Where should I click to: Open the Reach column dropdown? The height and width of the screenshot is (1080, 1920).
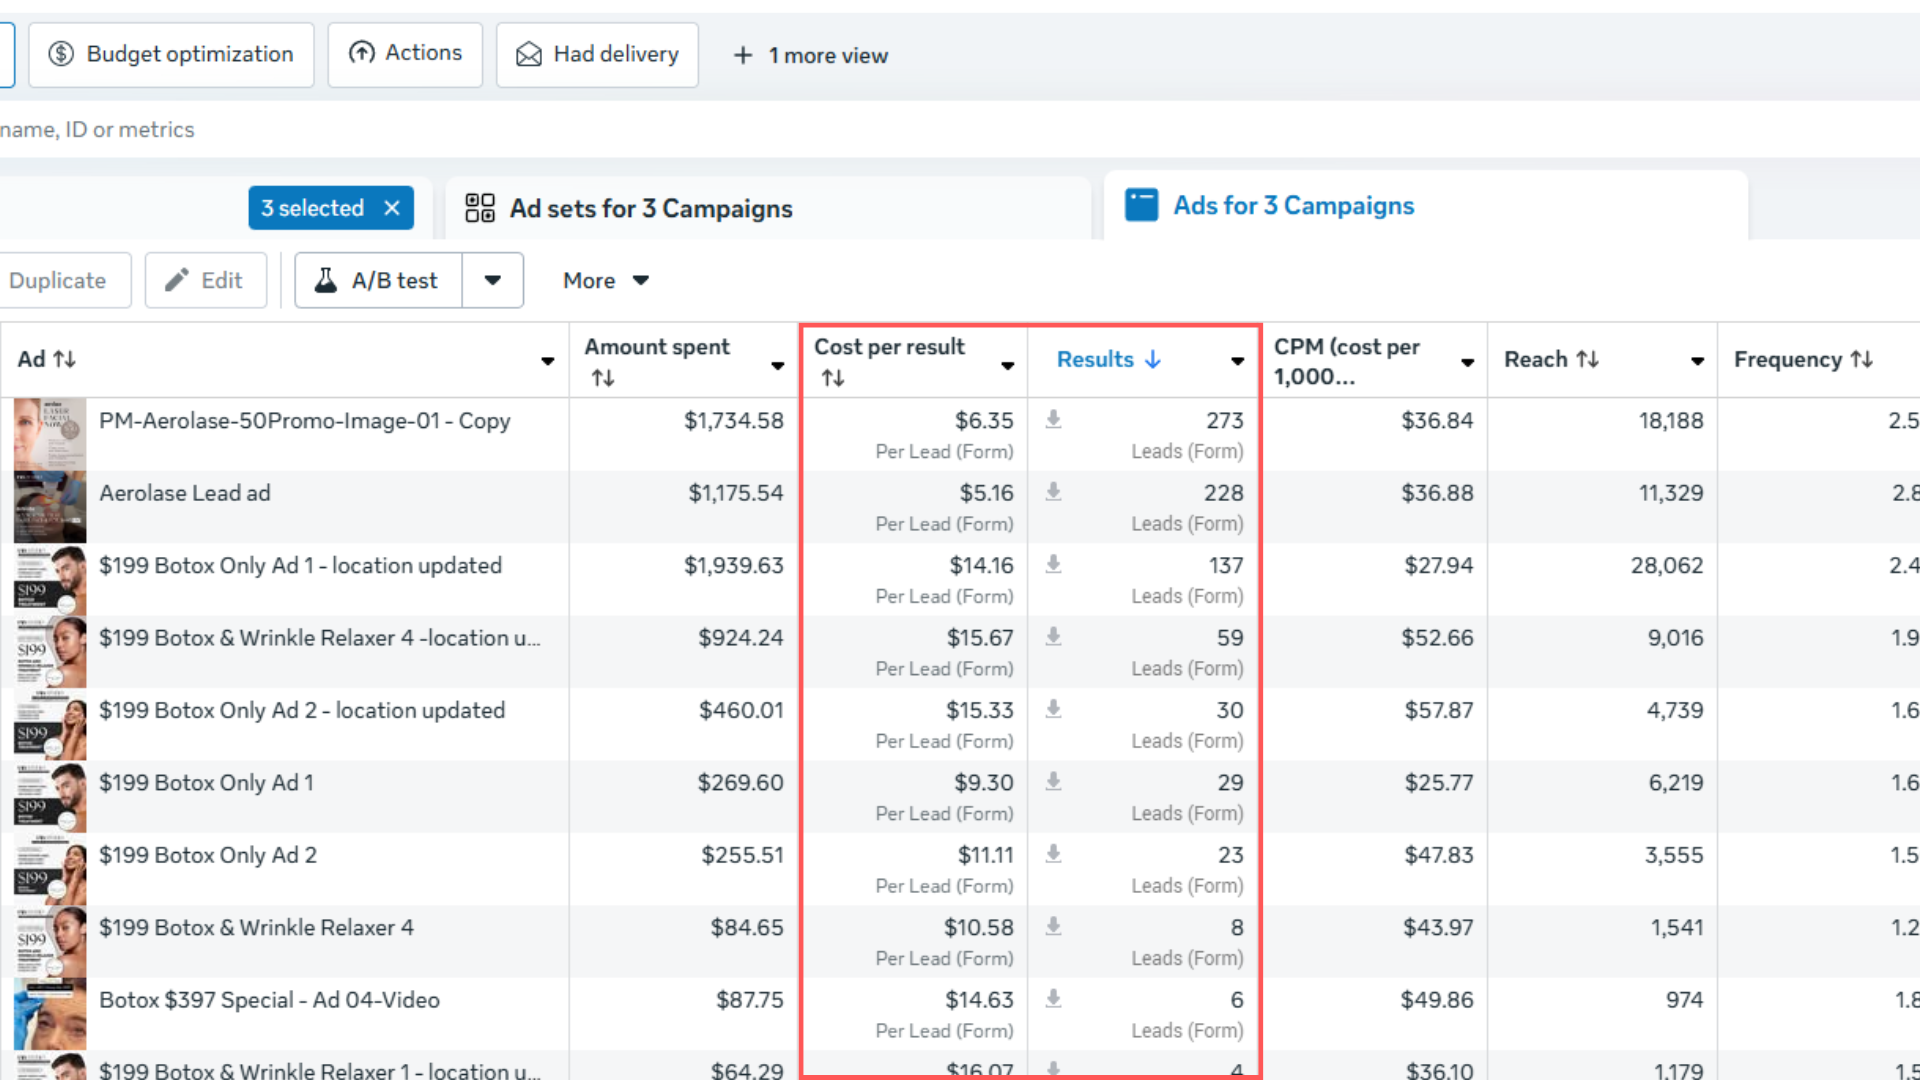point(1698,361)
